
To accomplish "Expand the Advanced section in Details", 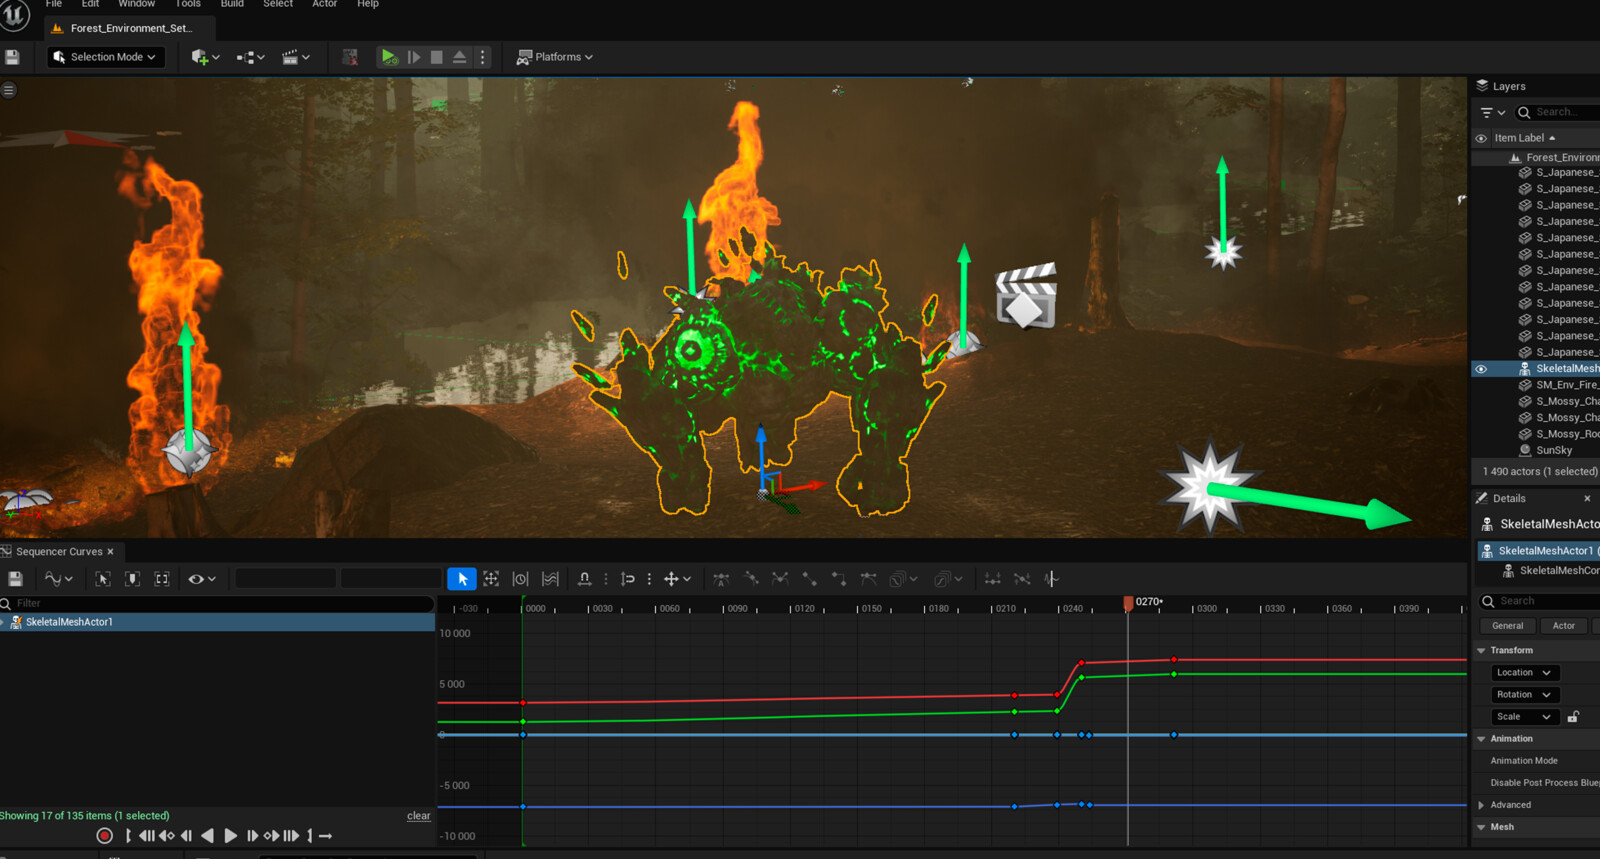I will coord(1481,805).
